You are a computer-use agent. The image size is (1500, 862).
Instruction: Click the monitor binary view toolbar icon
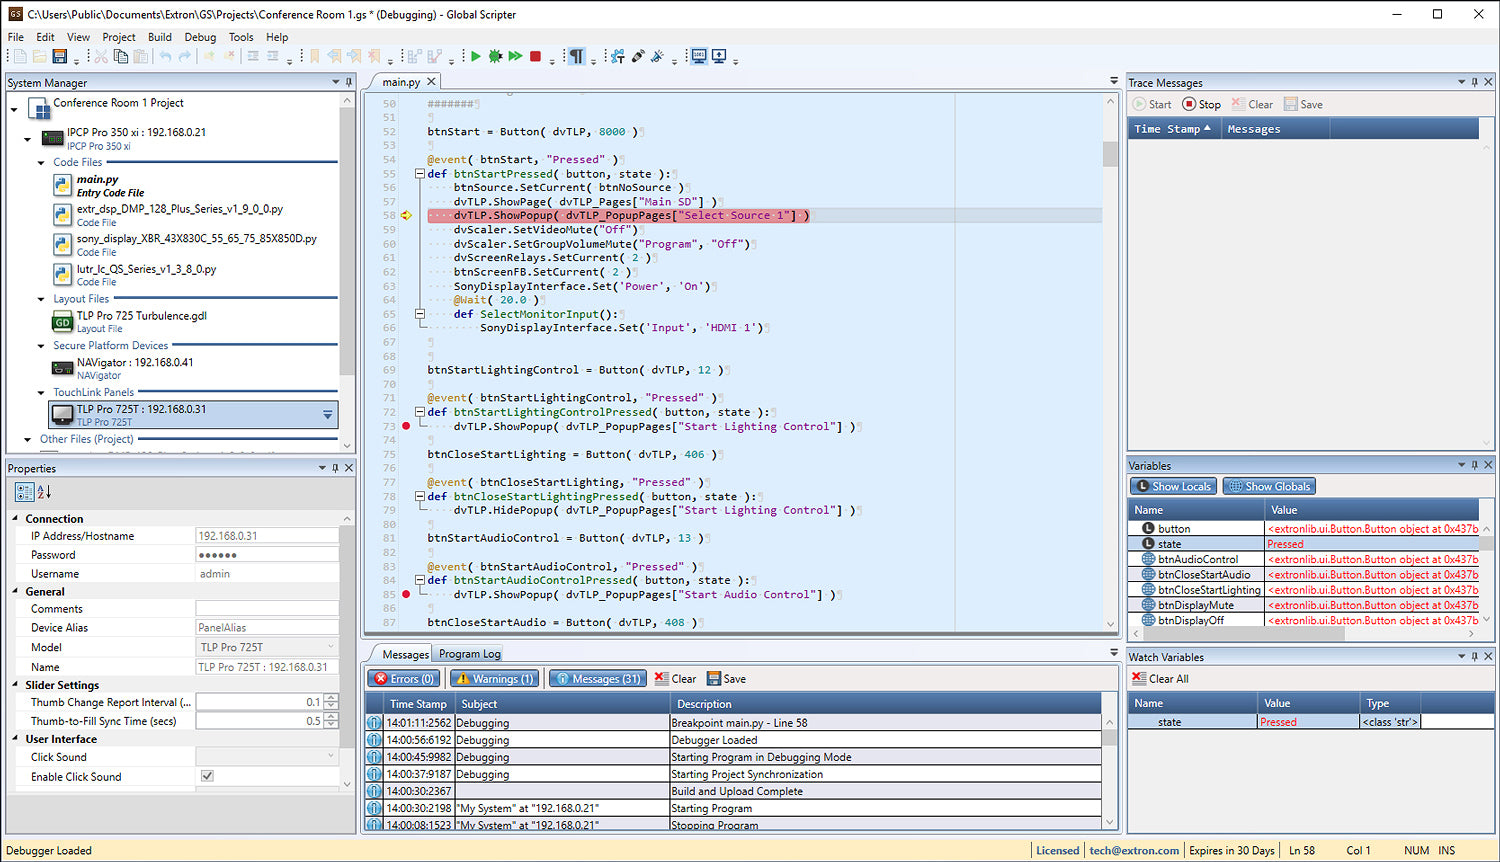point(698,57)
